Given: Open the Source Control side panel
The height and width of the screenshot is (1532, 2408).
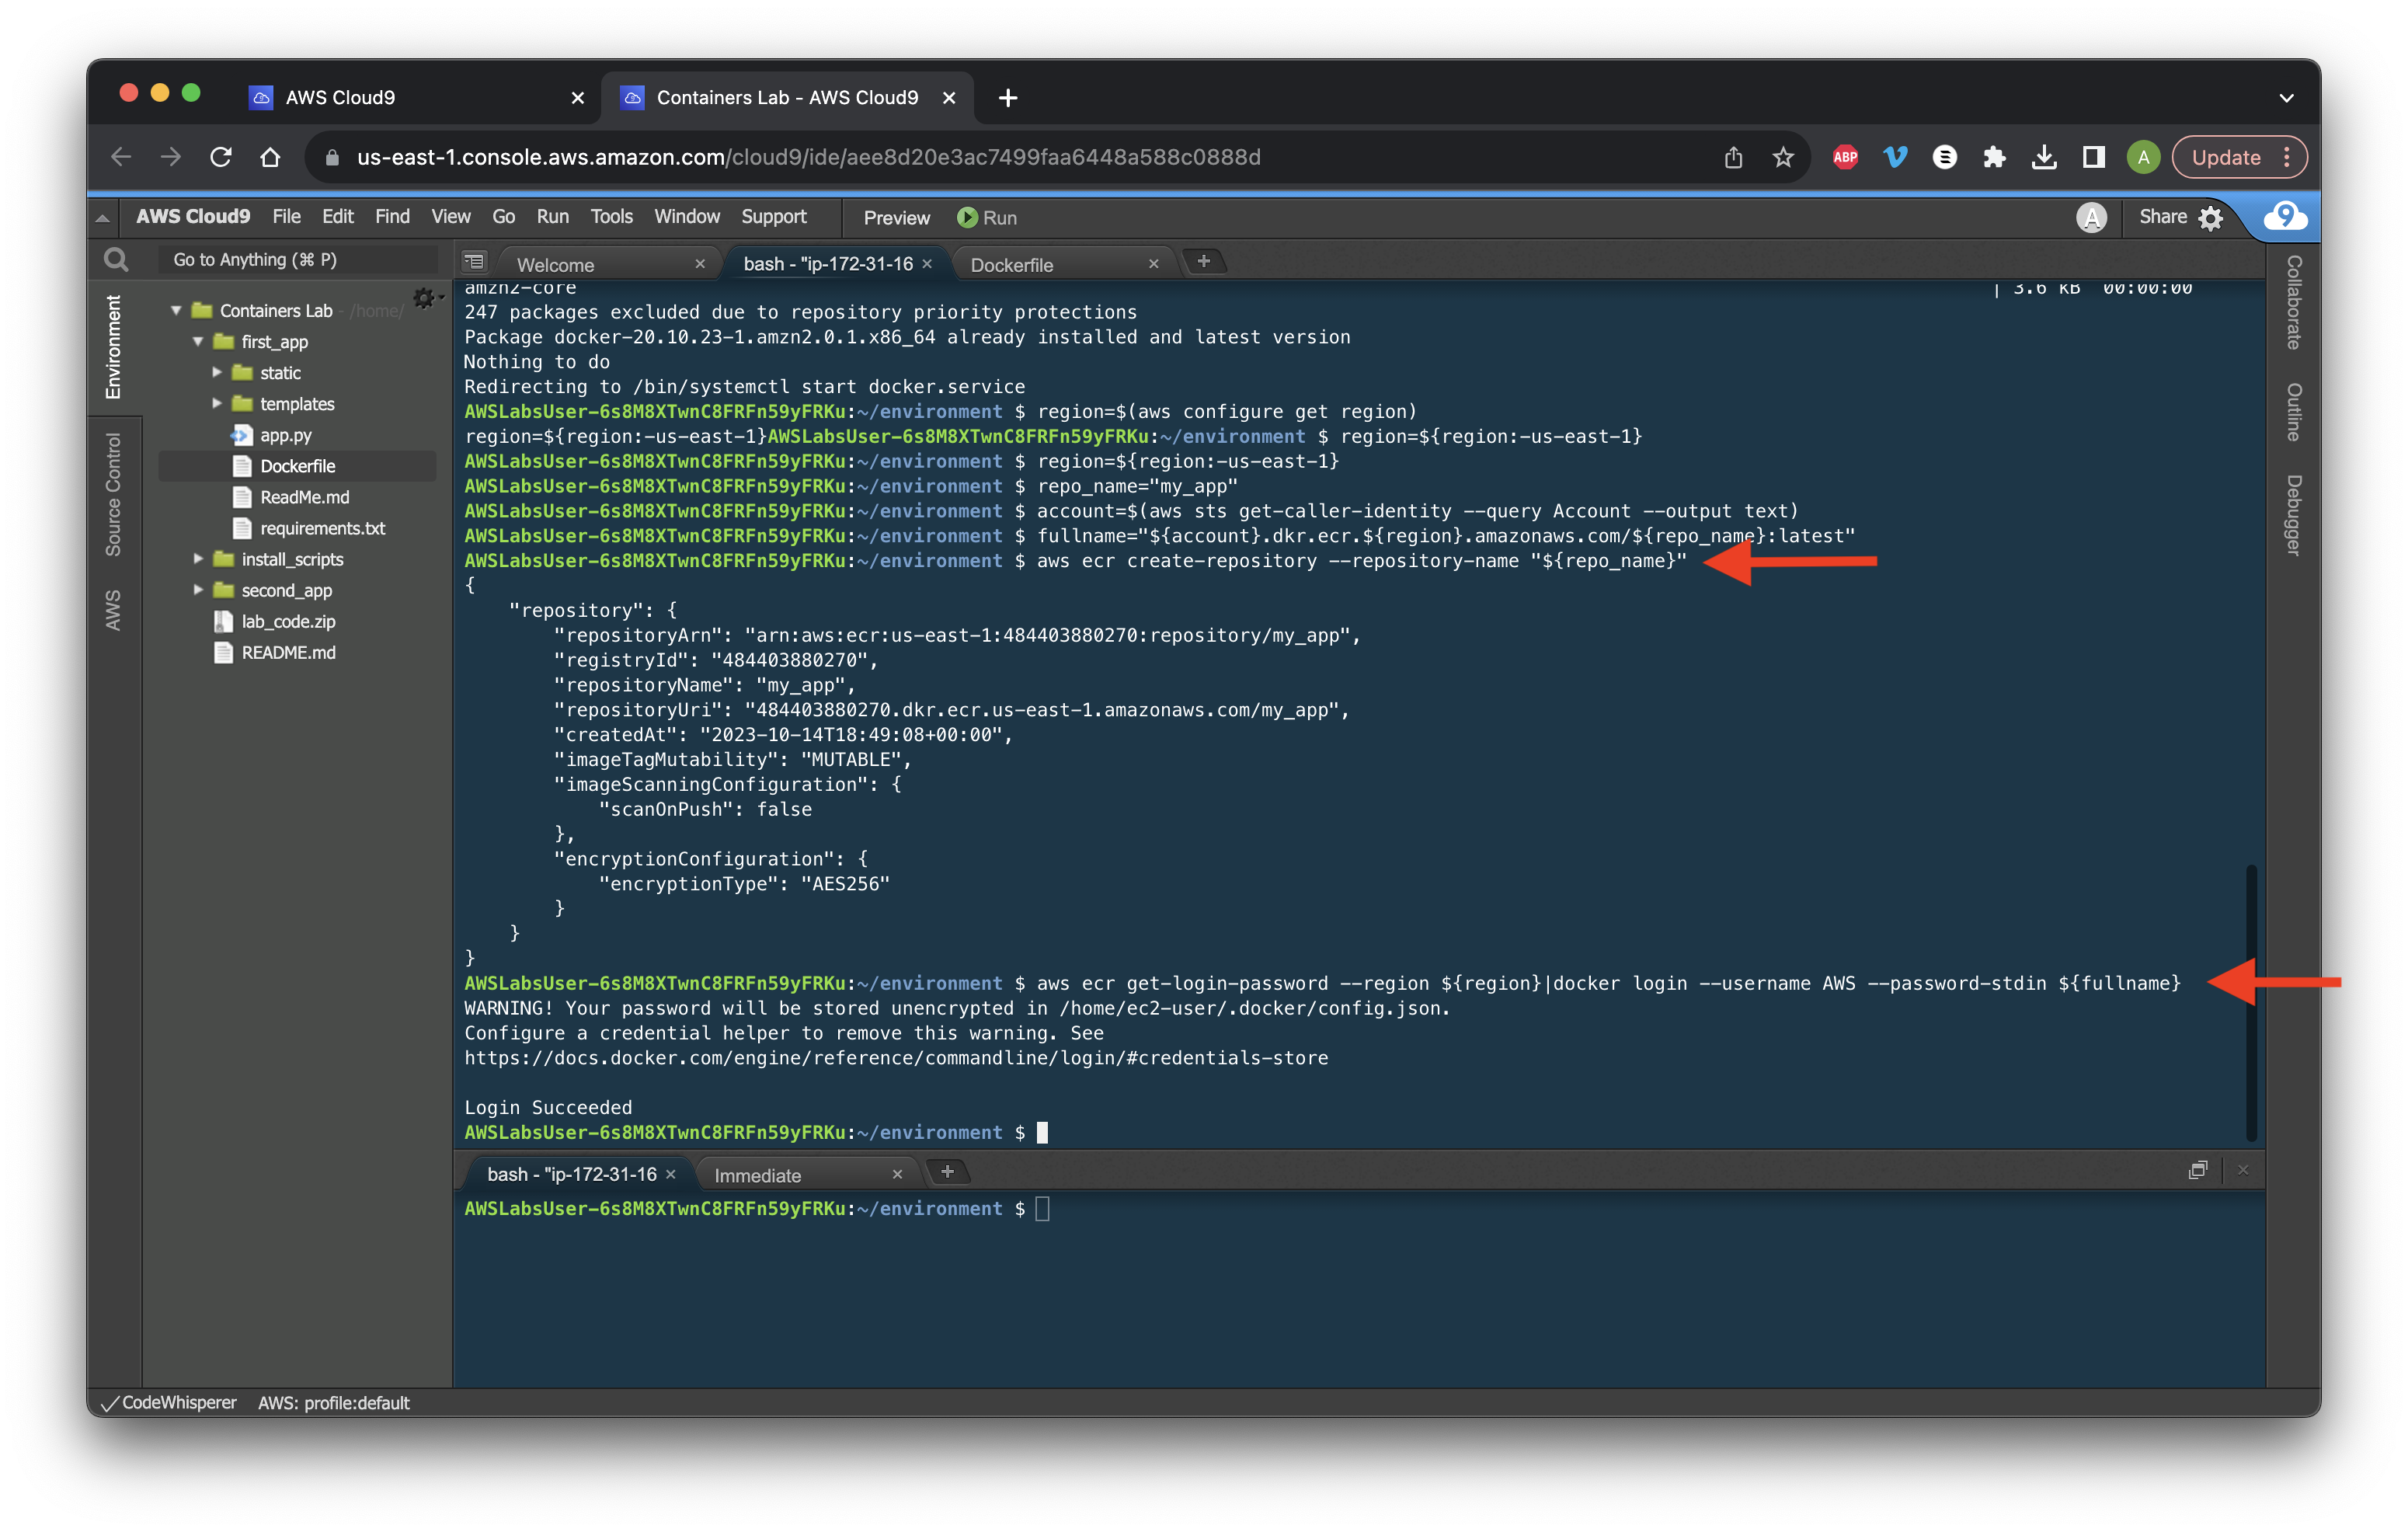Looking at the screenshot, I should 113,494.
